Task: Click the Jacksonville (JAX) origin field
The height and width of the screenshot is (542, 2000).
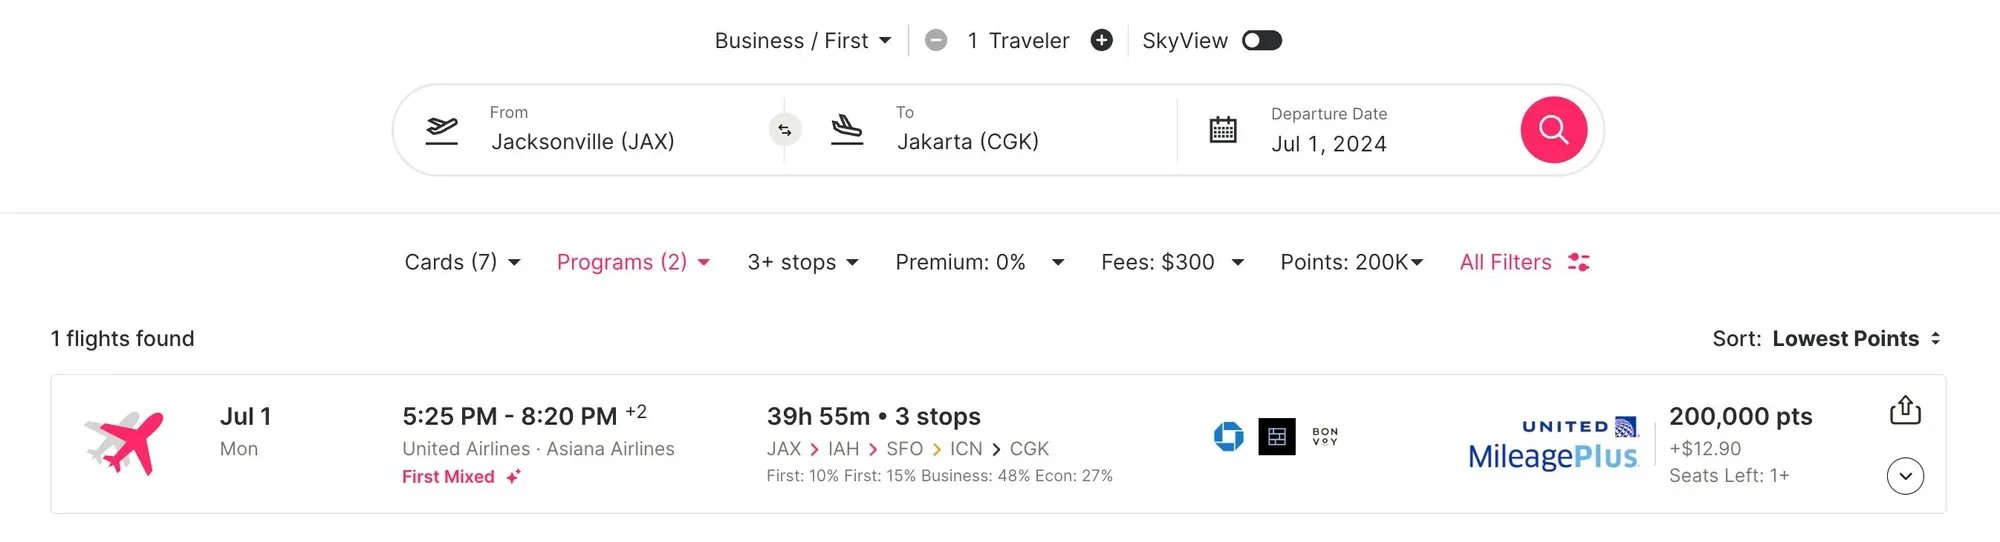Action: point(583,141)
